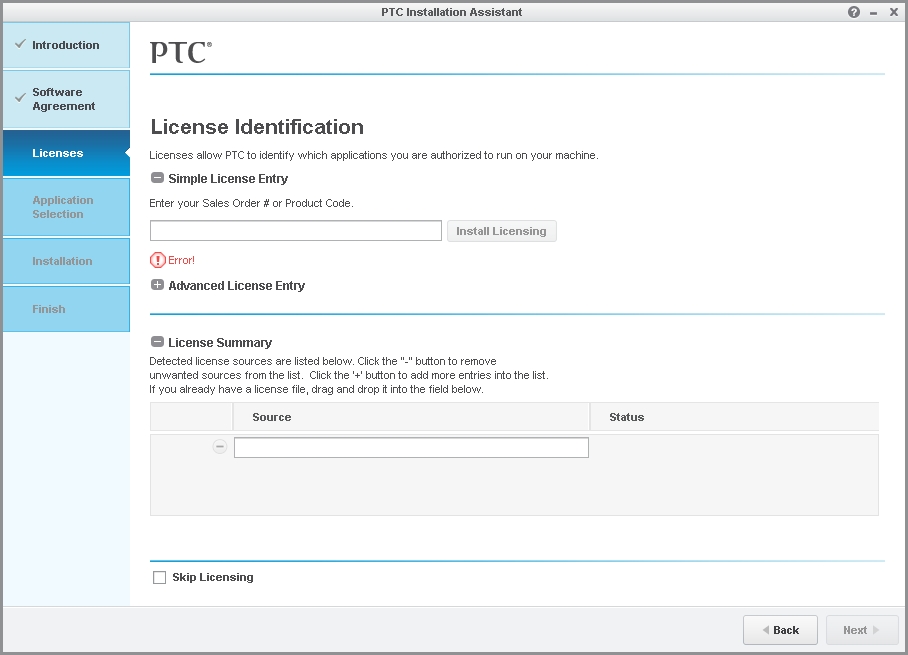The height and width of the screenshot is (655, 908).
Task: Click the red Error warning icon
Action: [x=158, y=260]
